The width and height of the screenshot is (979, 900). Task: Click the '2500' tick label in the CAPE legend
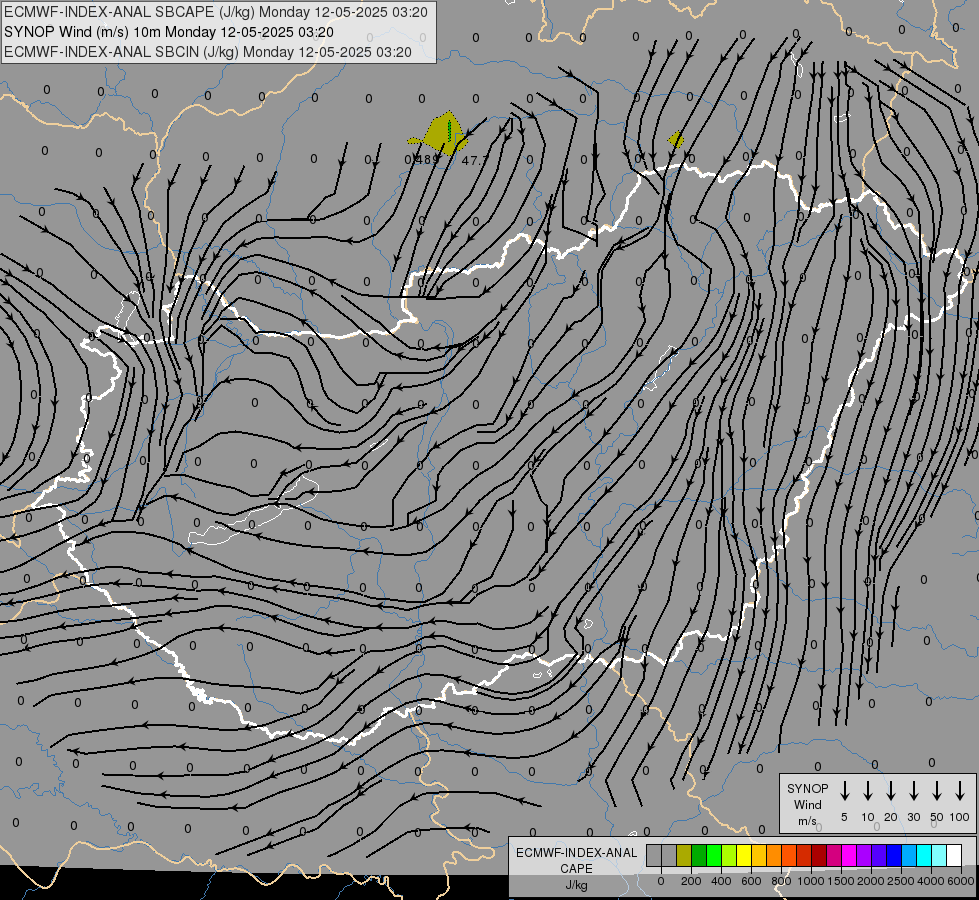tap(901, 881)
